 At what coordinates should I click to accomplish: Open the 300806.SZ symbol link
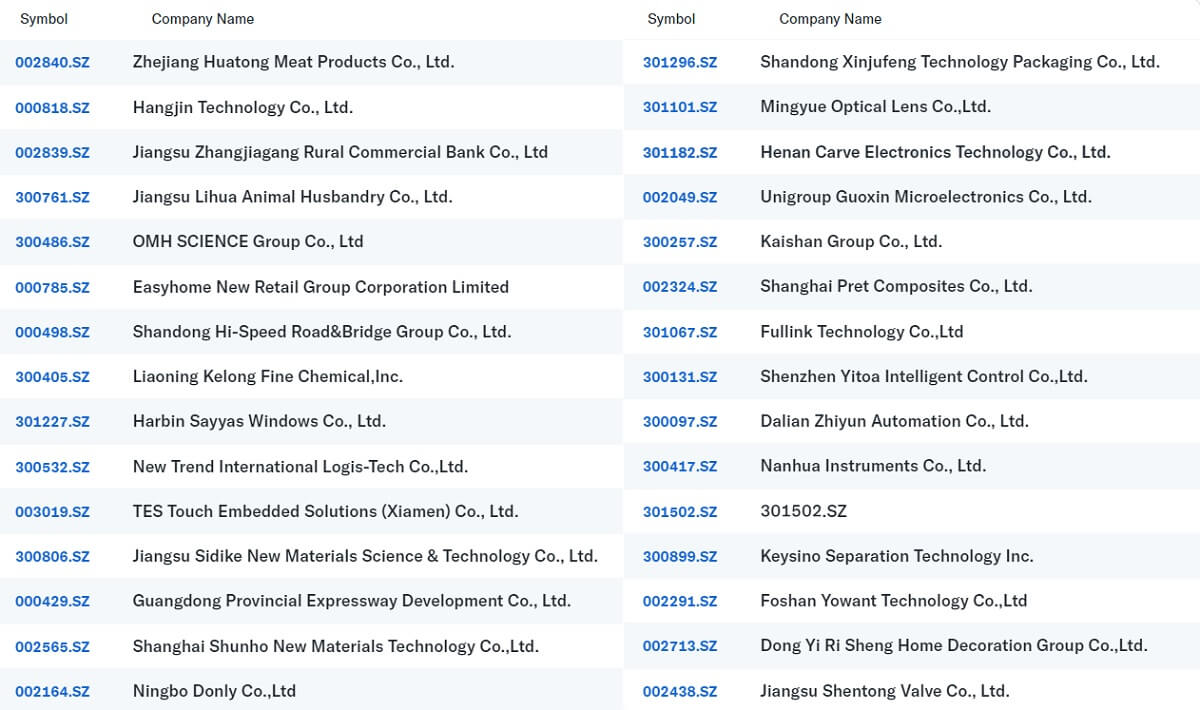point(52,557)
